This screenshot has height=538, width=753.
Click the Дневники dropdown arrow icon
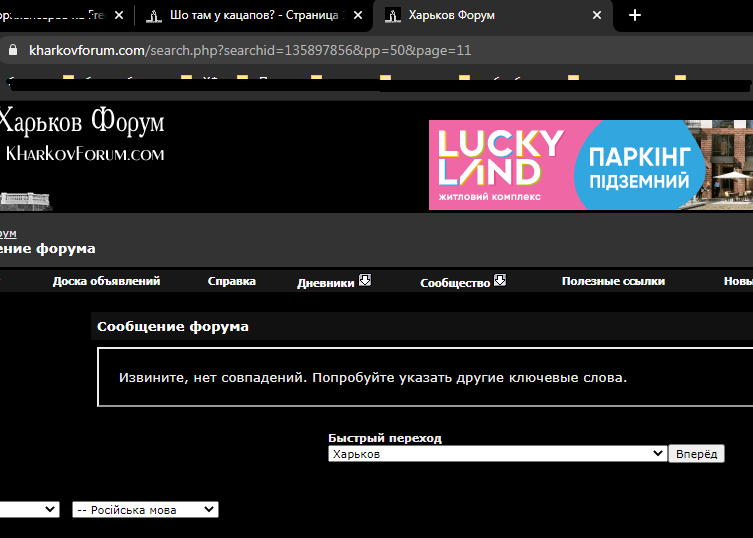[365, 281]
